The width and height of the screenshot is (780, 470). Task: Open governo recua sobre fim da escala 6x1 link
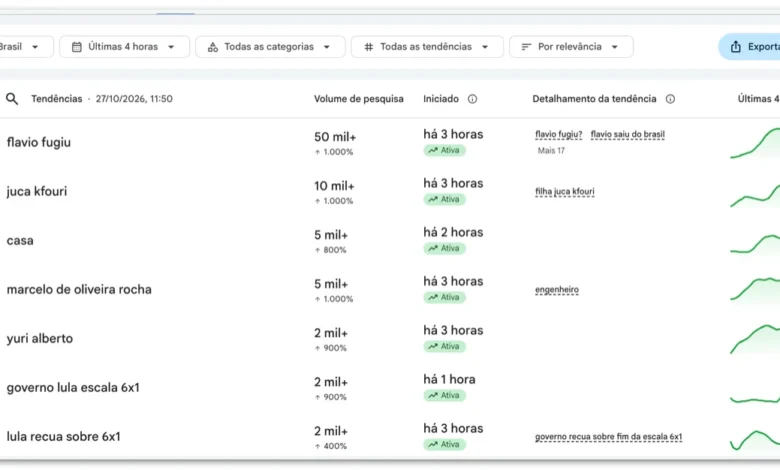[608, 437]
